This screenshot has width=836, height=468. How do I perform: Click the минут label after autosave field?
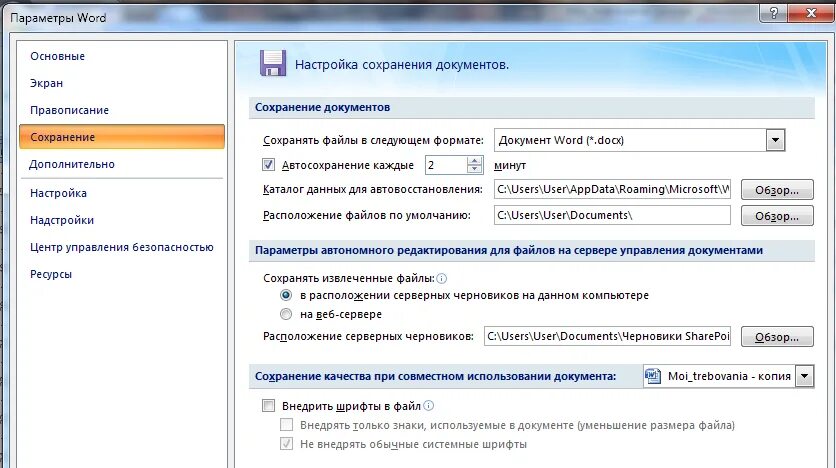click(510, 165)
